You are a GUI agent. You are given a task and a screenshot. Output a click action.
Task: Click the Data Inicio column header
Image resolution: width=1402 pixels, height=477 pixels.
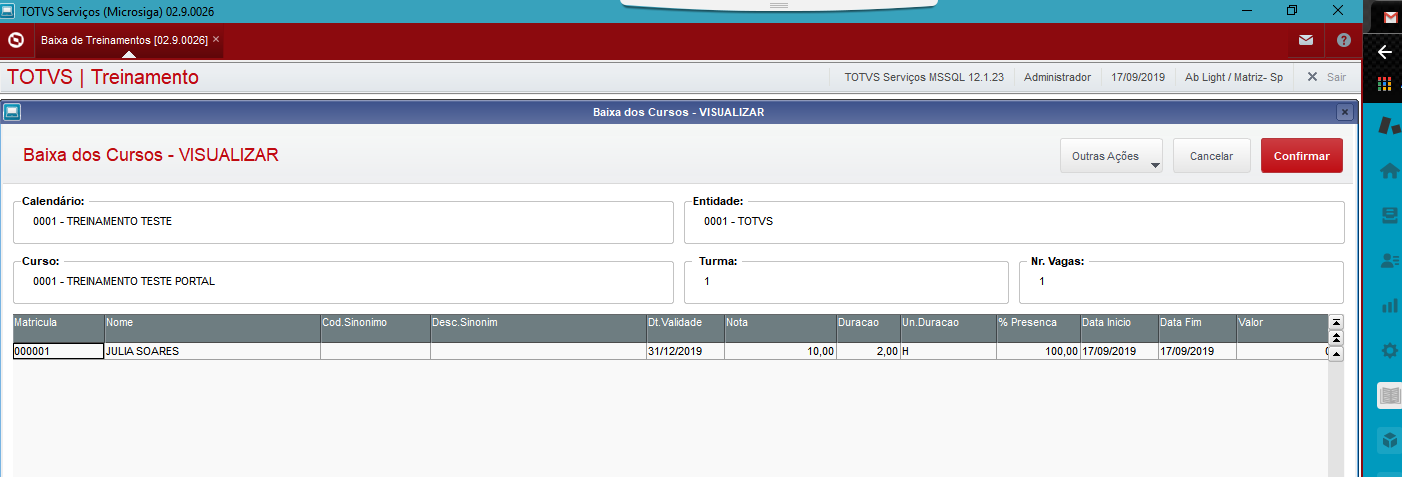tap(1118, 328)
